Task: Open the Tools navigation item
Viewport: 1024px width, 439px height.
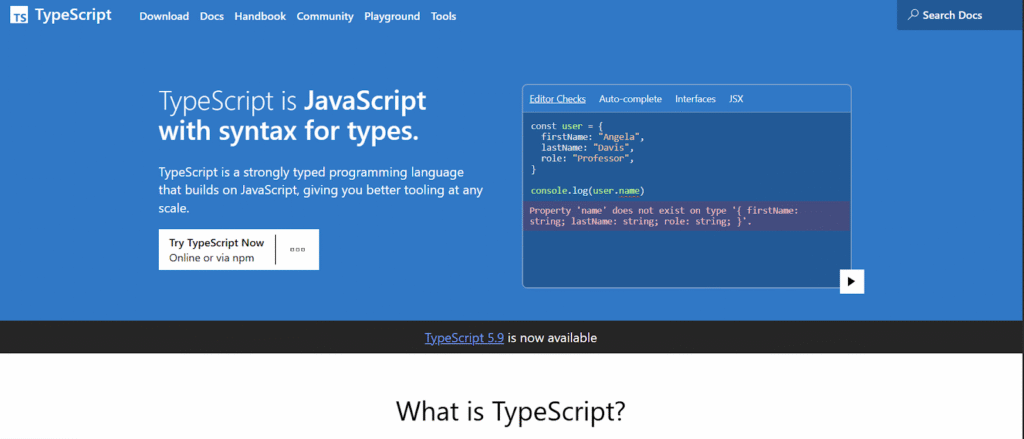Action: tap(443, 17)
